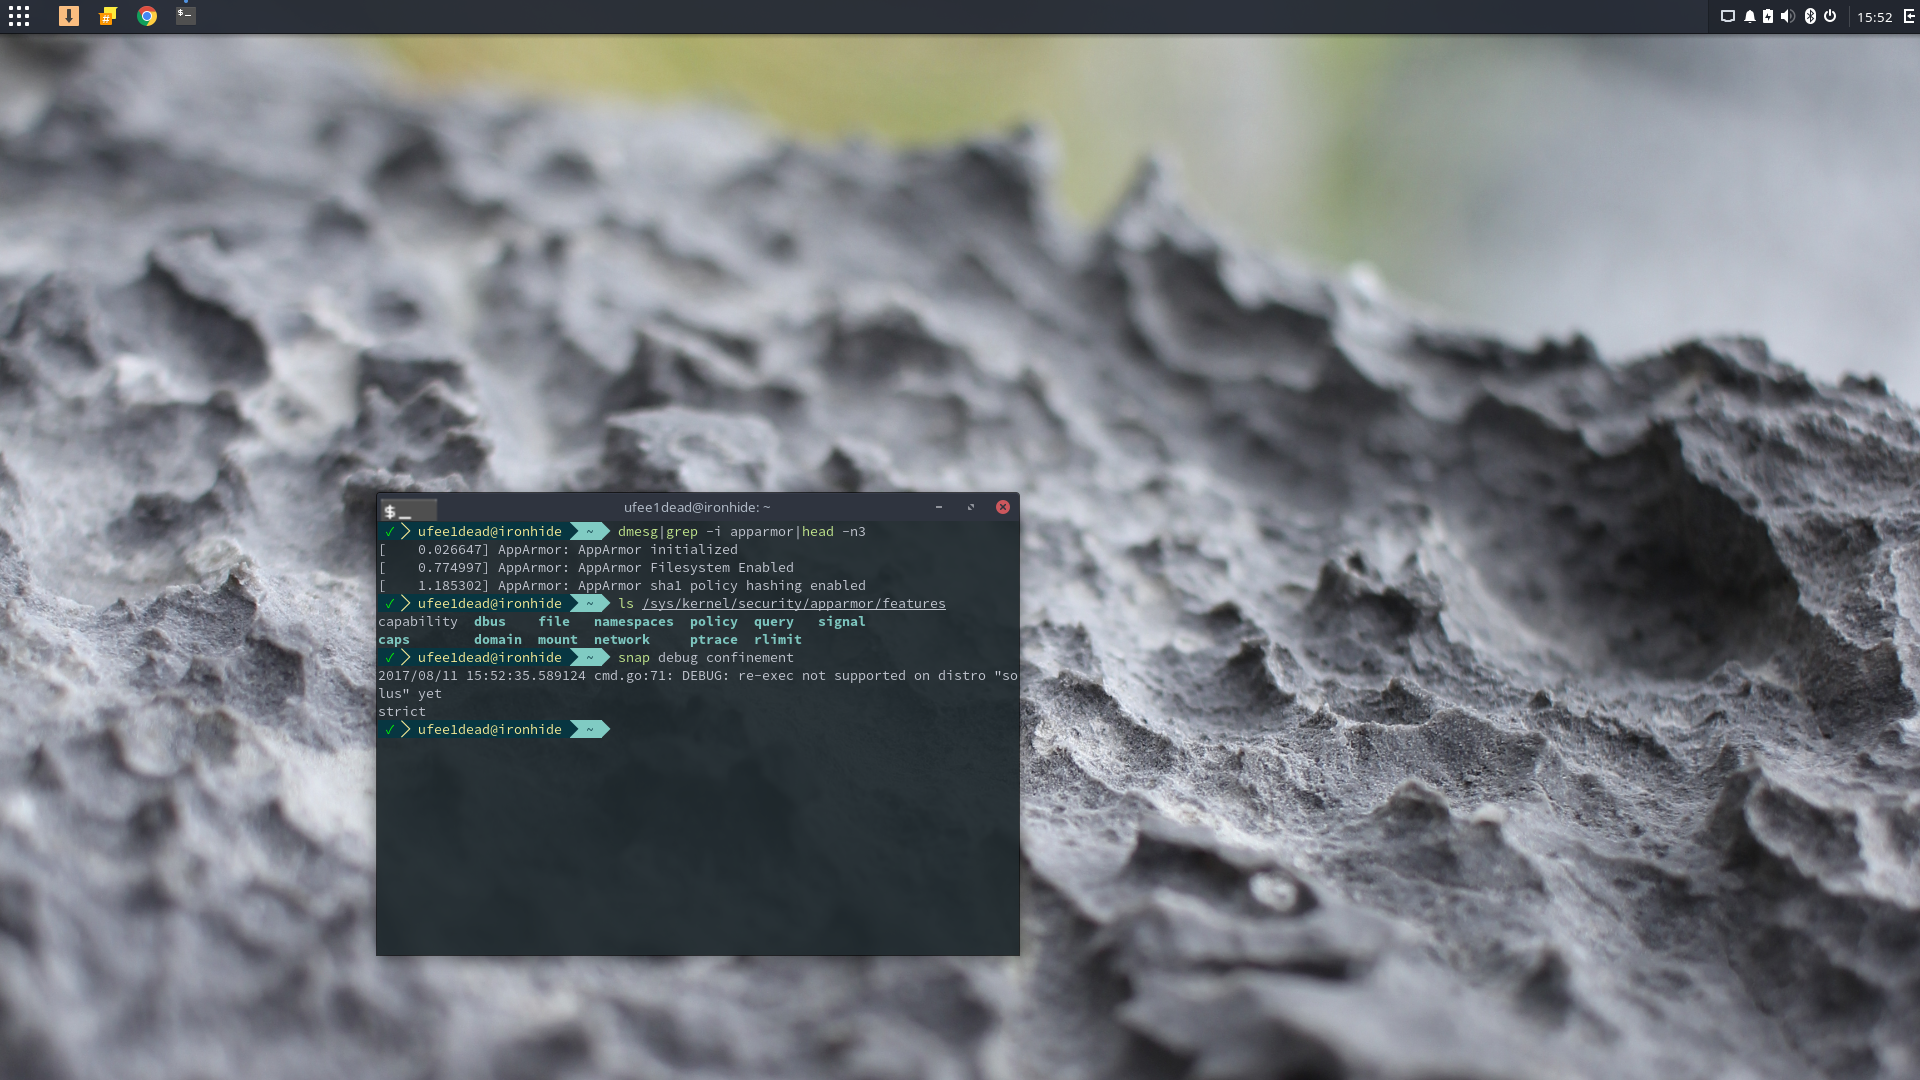The height and width of the screenshot is (1080, 1920).
Task: Close the terminal with the red button
Action: [1003, 507]
